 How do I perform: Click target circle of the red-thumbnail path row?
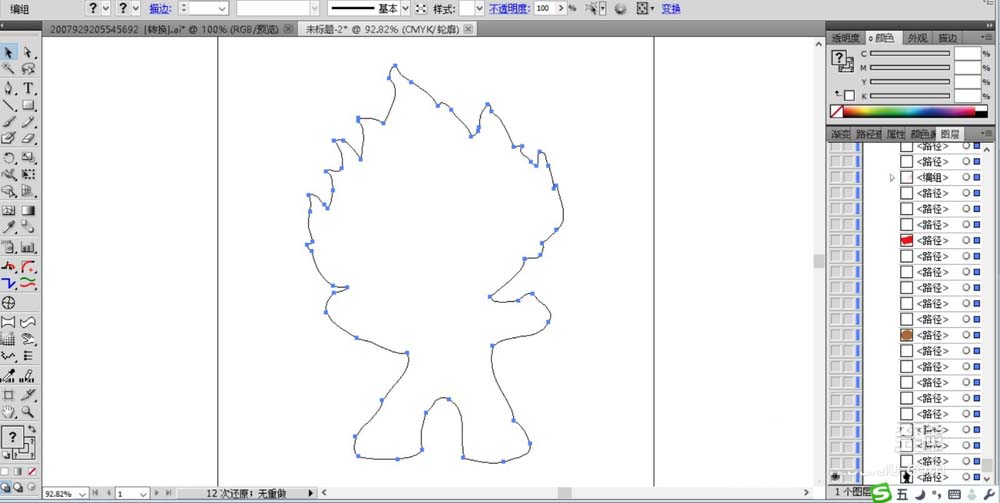[966, 240]
